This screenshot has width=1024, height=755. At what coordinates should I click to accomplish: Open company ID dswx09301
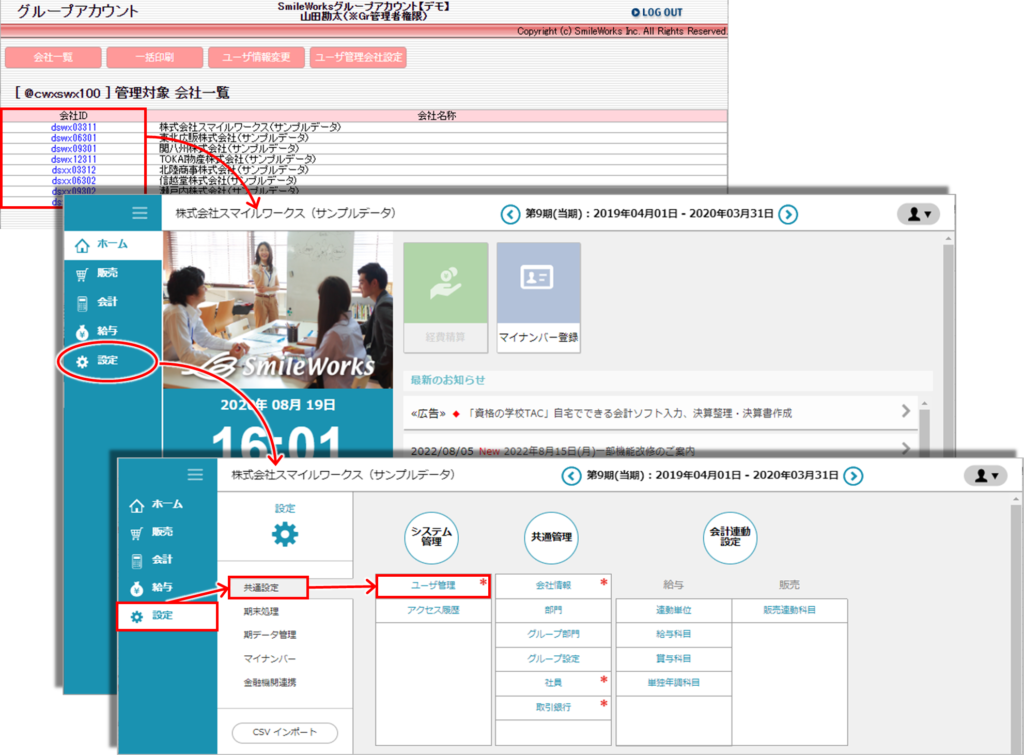point(74,148)
